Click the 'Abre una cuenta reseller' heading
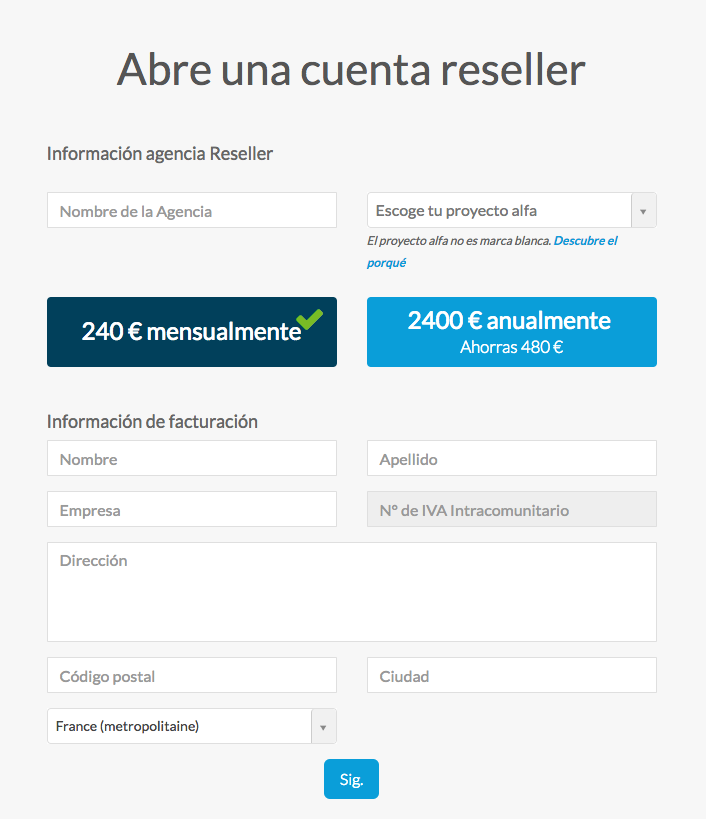 click(351, 70)
